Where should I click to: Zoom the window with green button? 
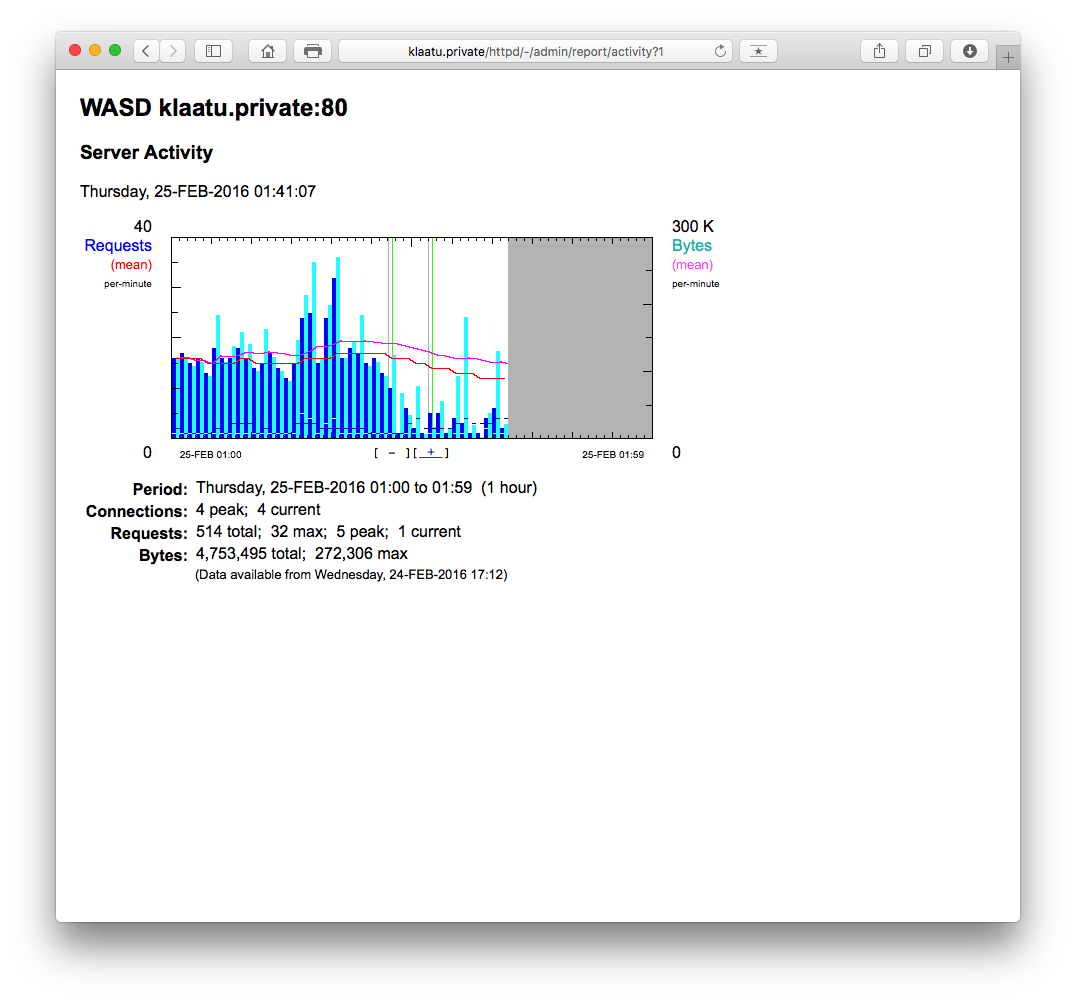click(x=115, y=50)
